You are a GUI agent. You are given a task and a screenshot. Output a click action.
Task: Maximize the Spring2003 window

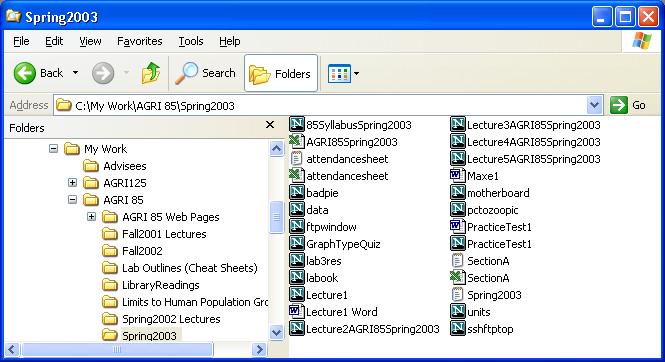pos(625,17)
